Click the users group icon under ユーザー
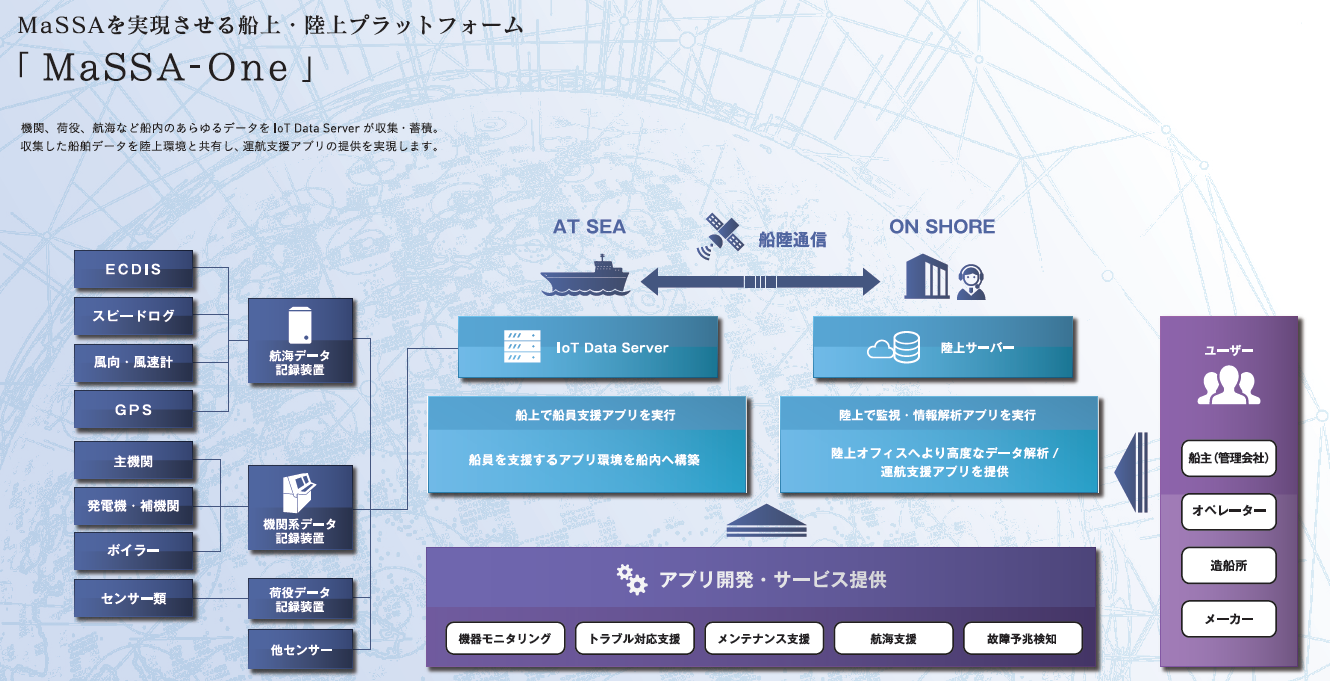This screenshot has width=1330, height=681. tap(1228, 385)
